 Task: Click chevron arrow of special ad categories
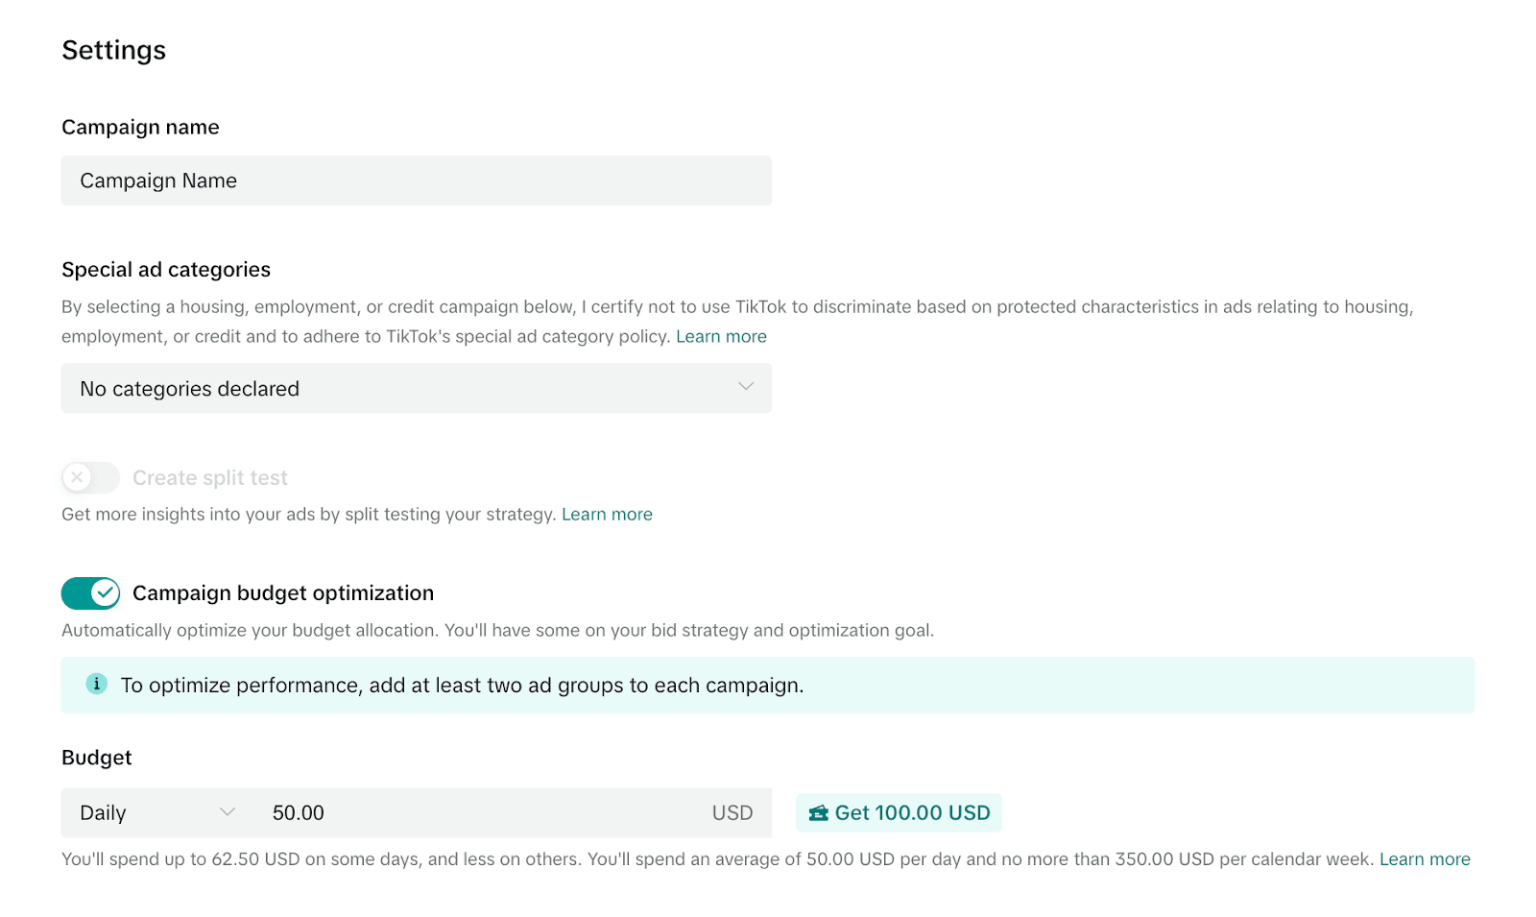click(x=745, y=387)
